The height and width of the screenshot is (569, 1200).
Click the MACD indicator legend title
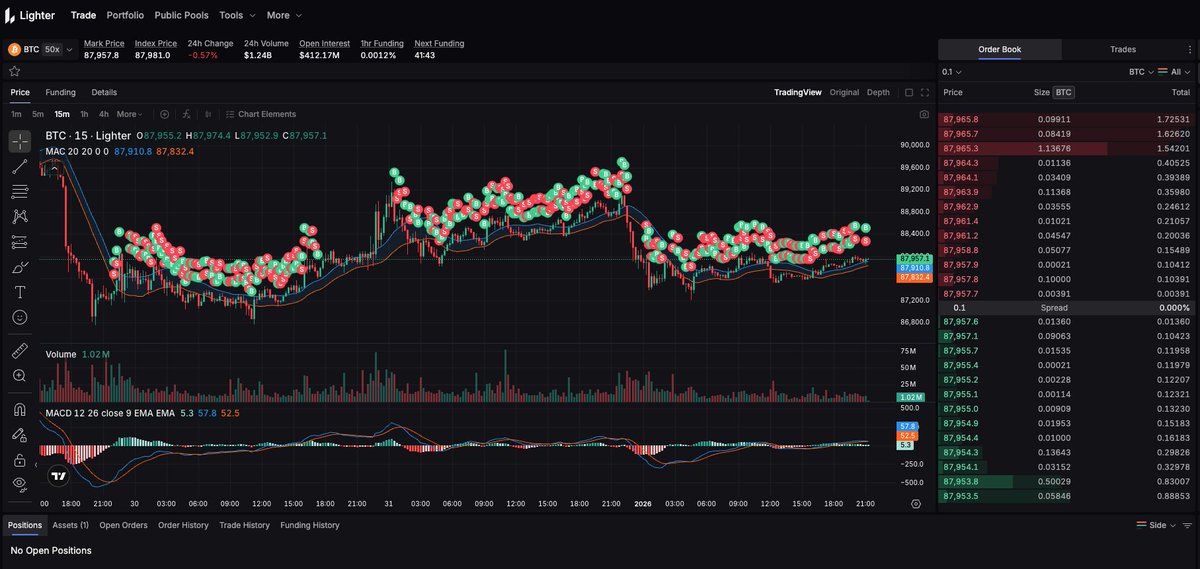click(110, 412)
